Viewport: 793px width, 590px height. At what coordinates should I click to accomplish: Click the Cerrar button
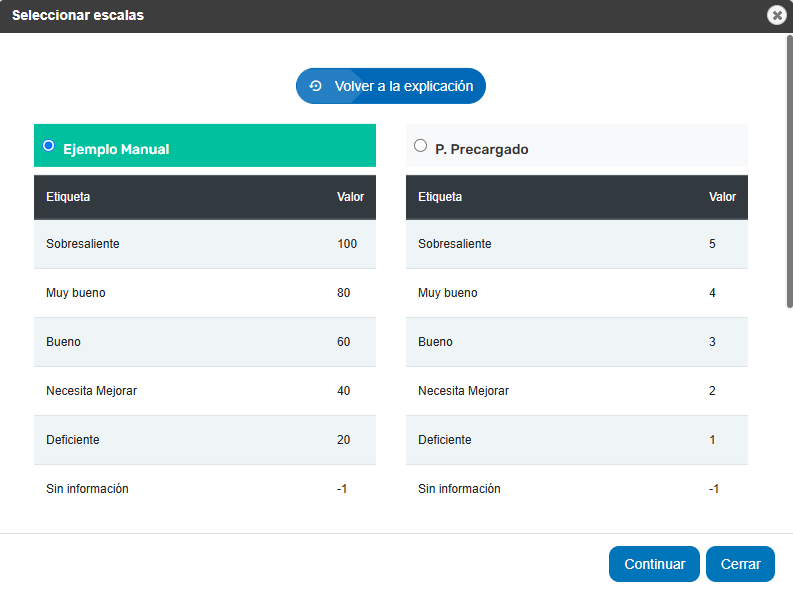740,564
